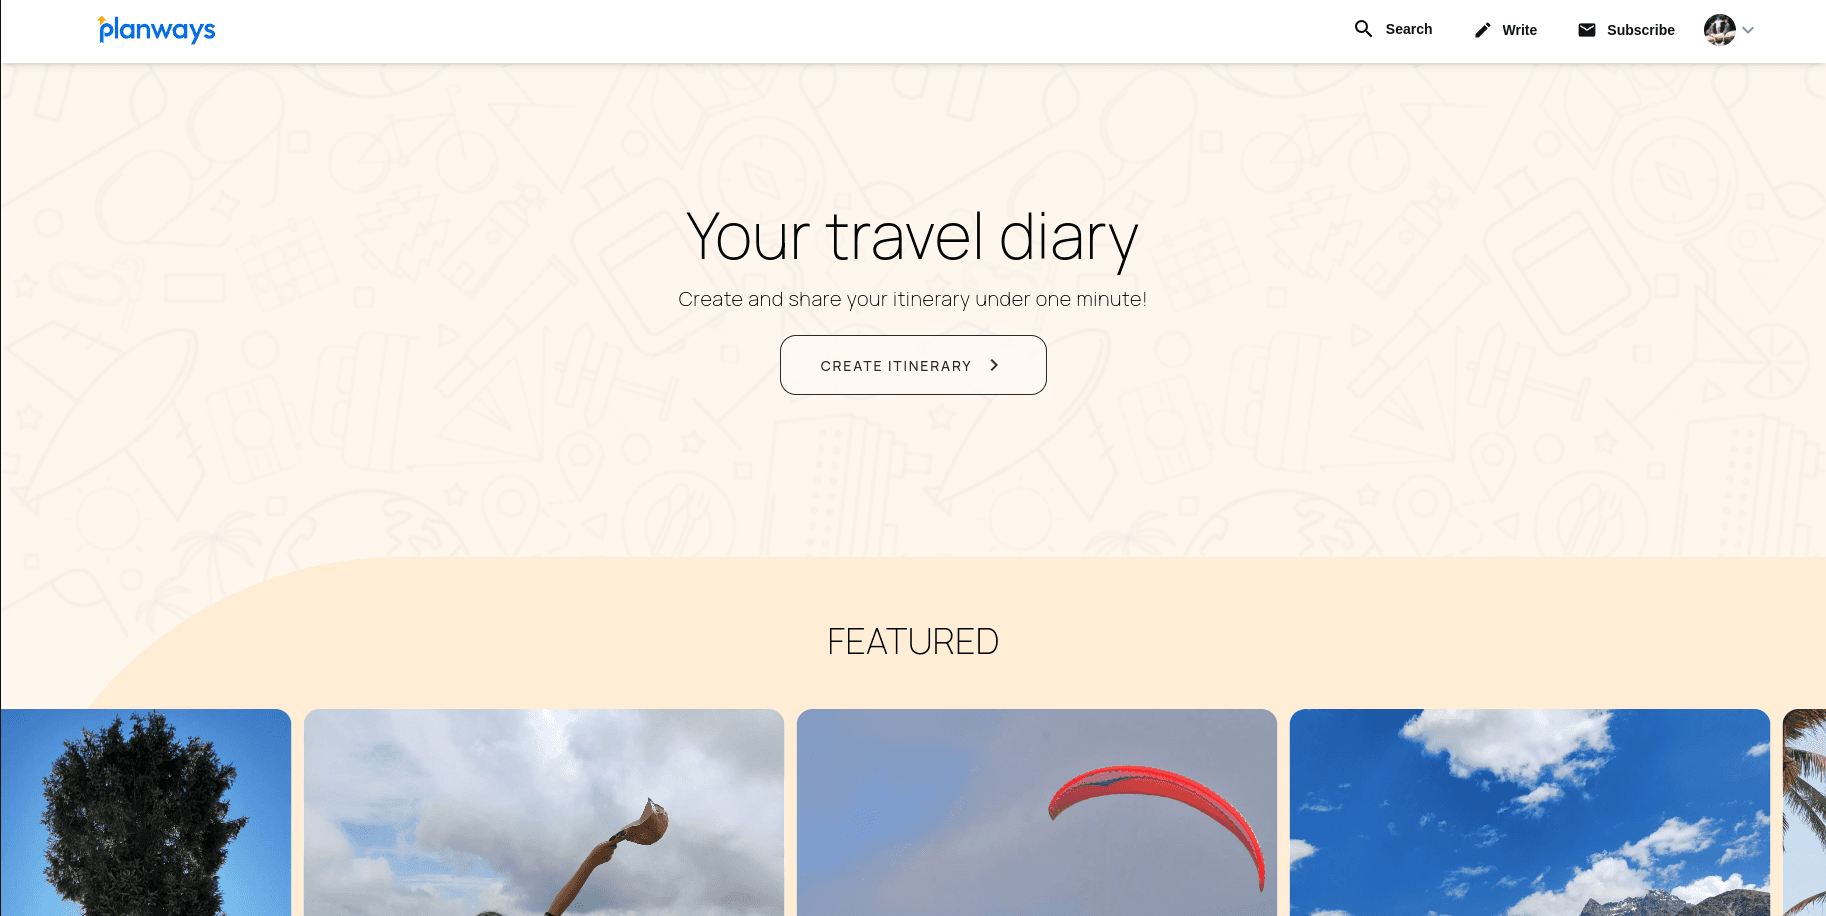
Task: Open the Write menu item
Action: click(x=1506, y=30)
